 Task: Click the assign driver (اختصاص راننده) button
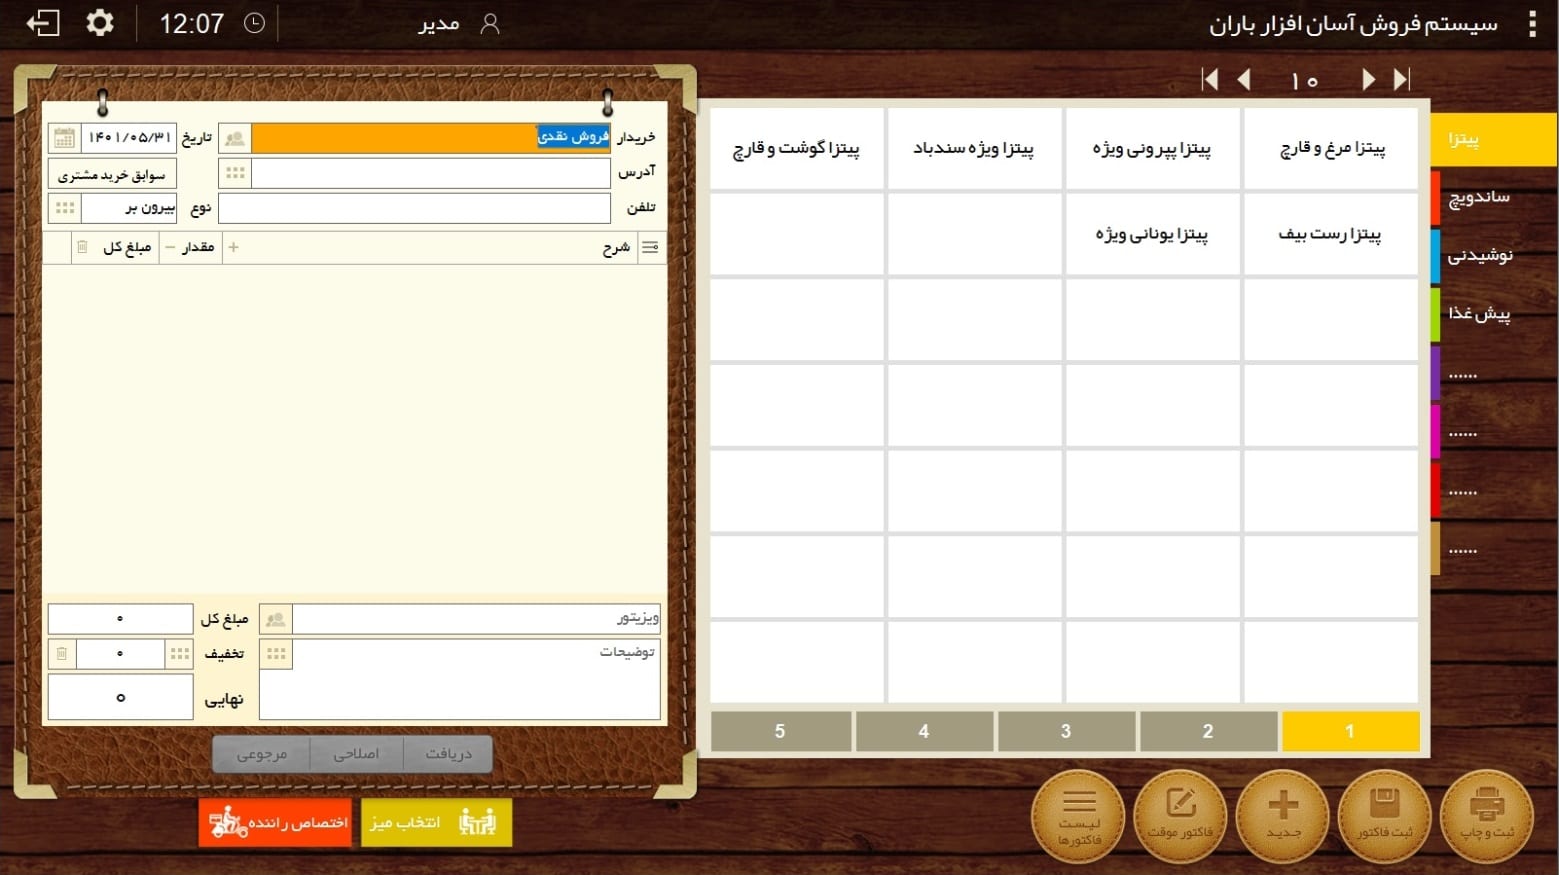point(276,822)
